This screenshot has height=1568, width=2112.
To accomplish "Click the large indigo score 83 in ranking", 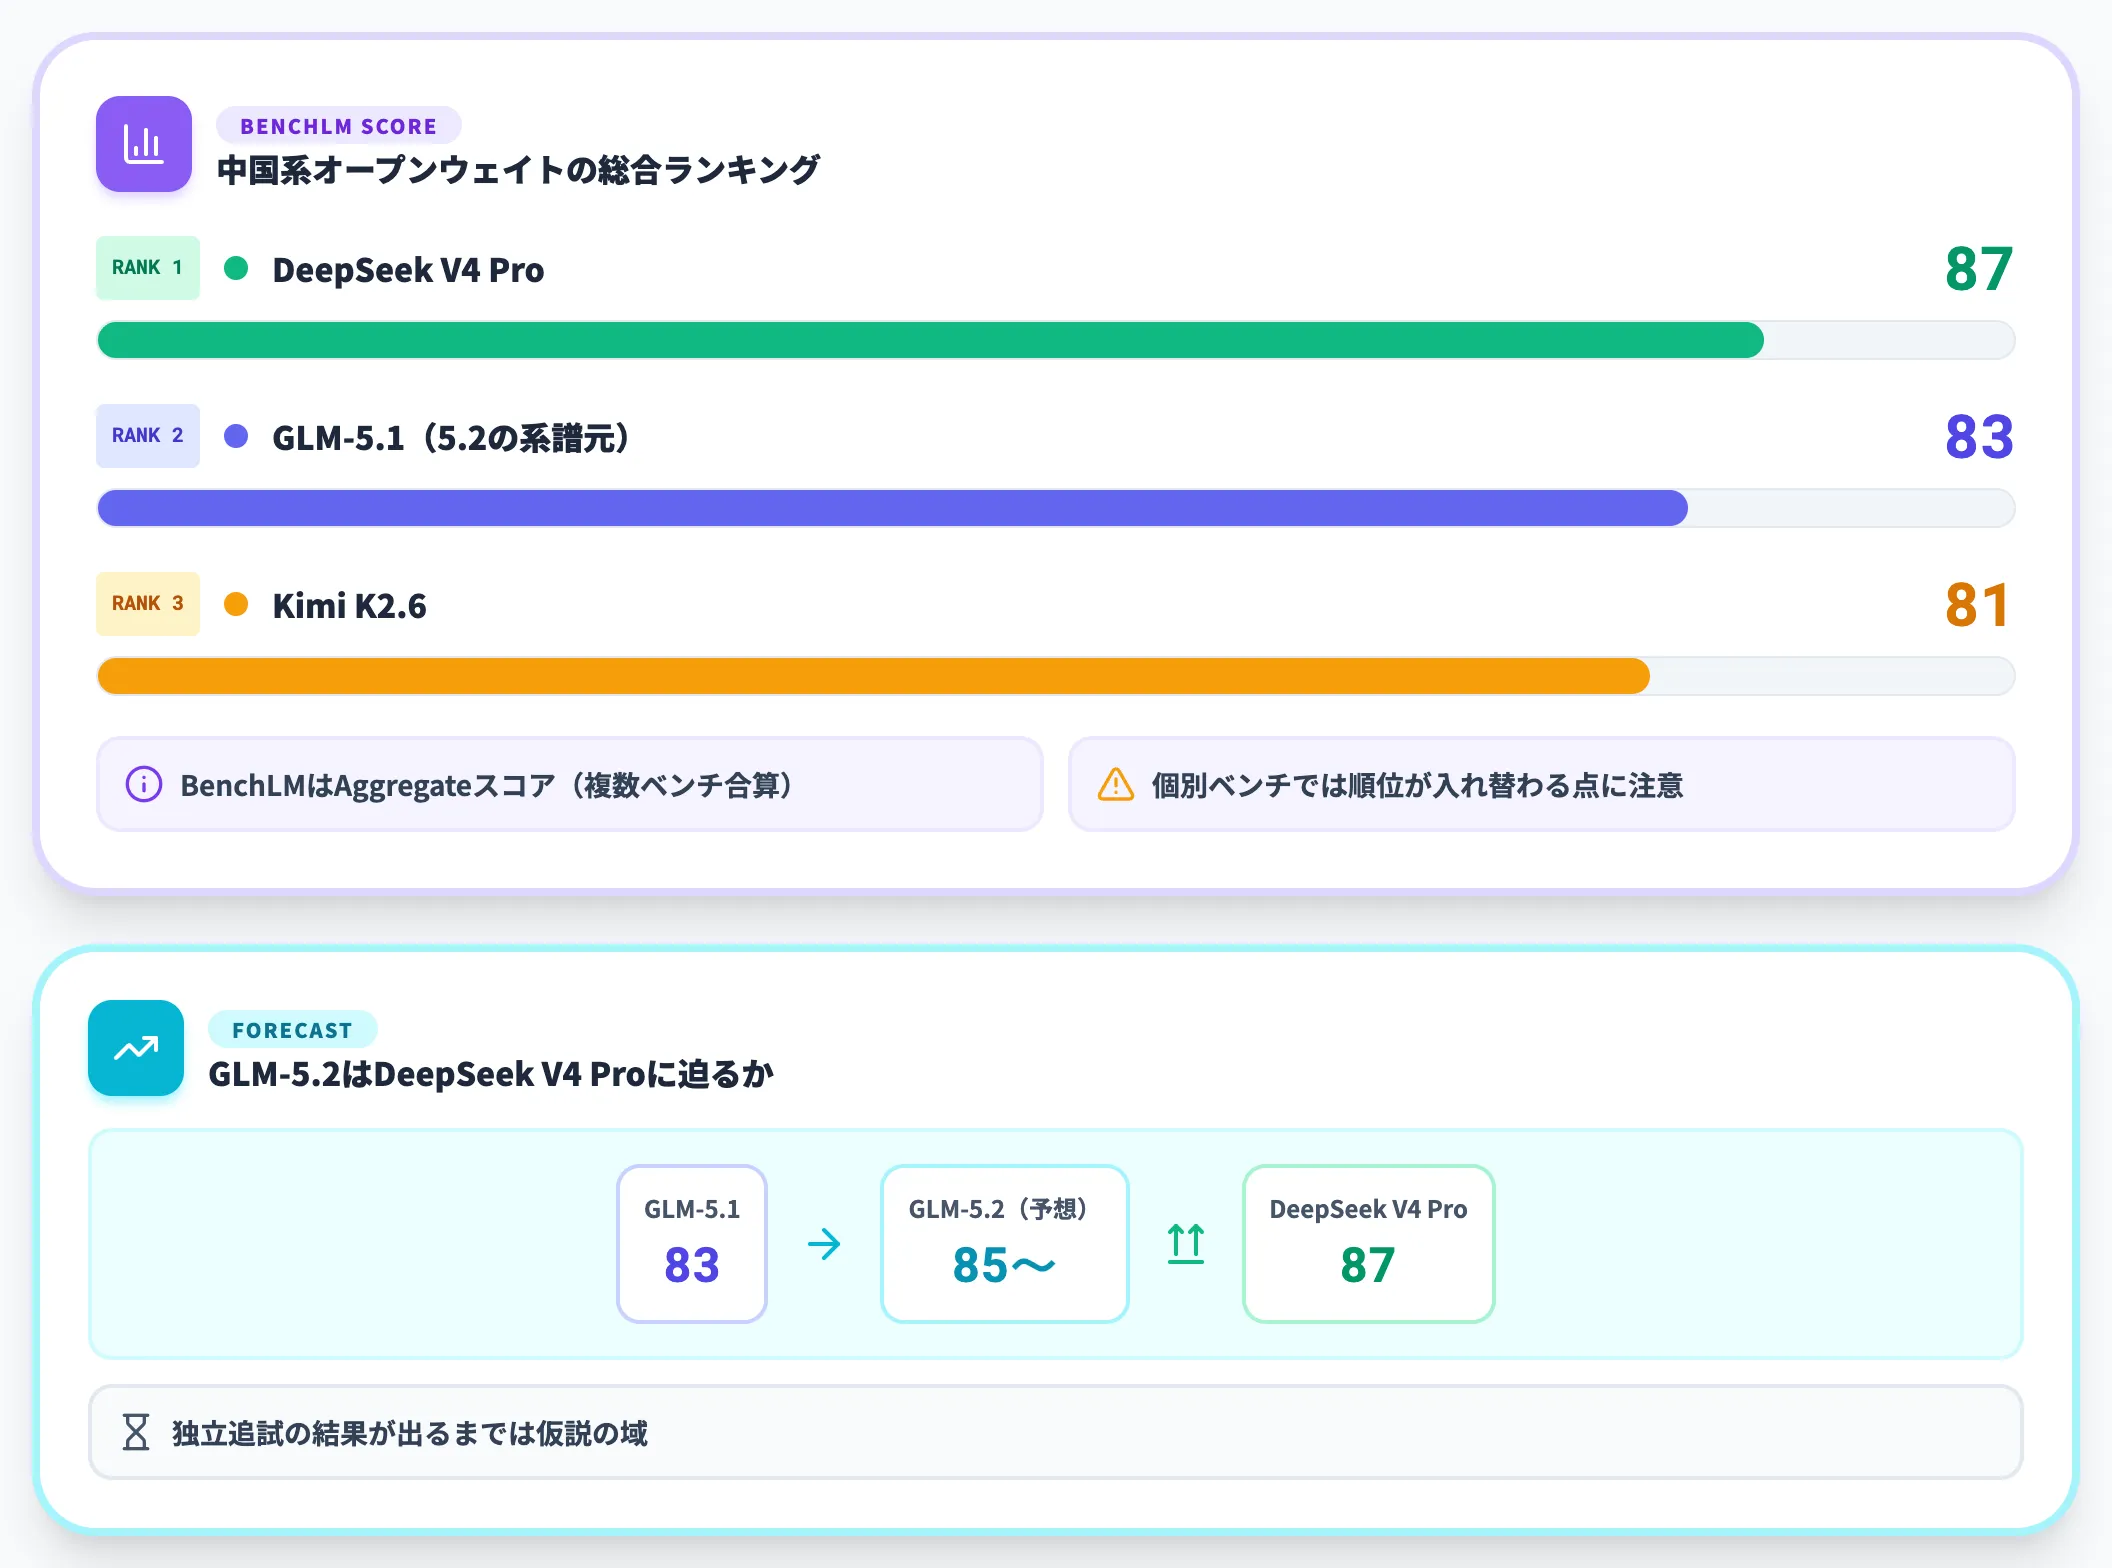I will coord(1979,437).
